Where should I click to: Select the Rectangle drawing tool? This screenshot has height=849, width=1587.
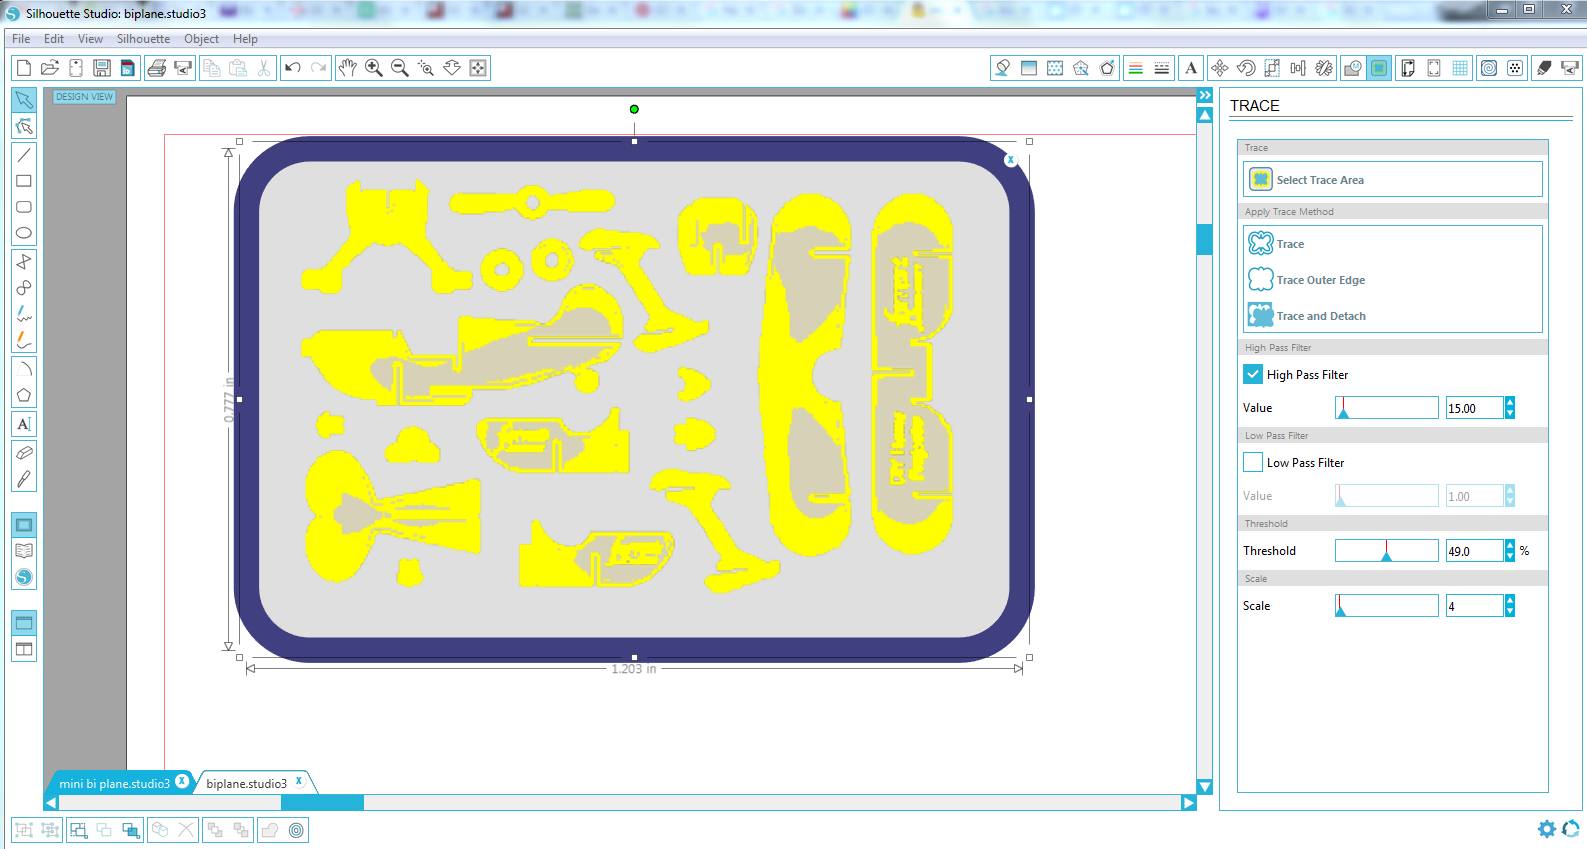pos(24,181)
